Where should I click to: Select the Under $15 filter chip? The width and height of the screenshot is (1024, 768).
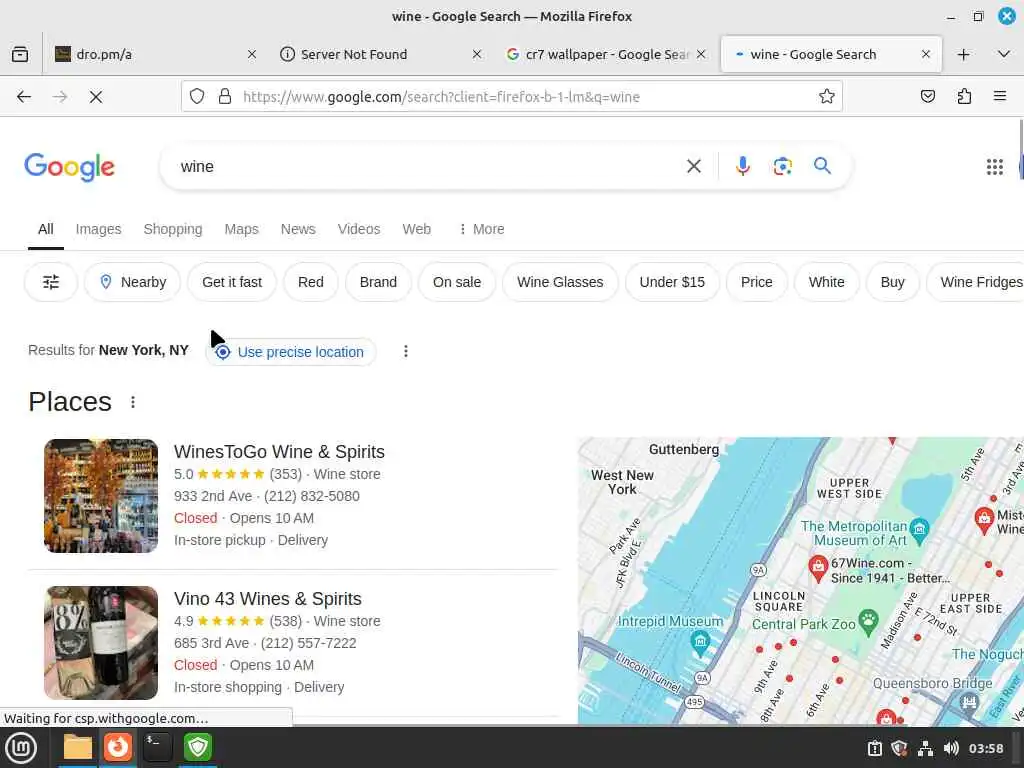[x=672, y=282]
